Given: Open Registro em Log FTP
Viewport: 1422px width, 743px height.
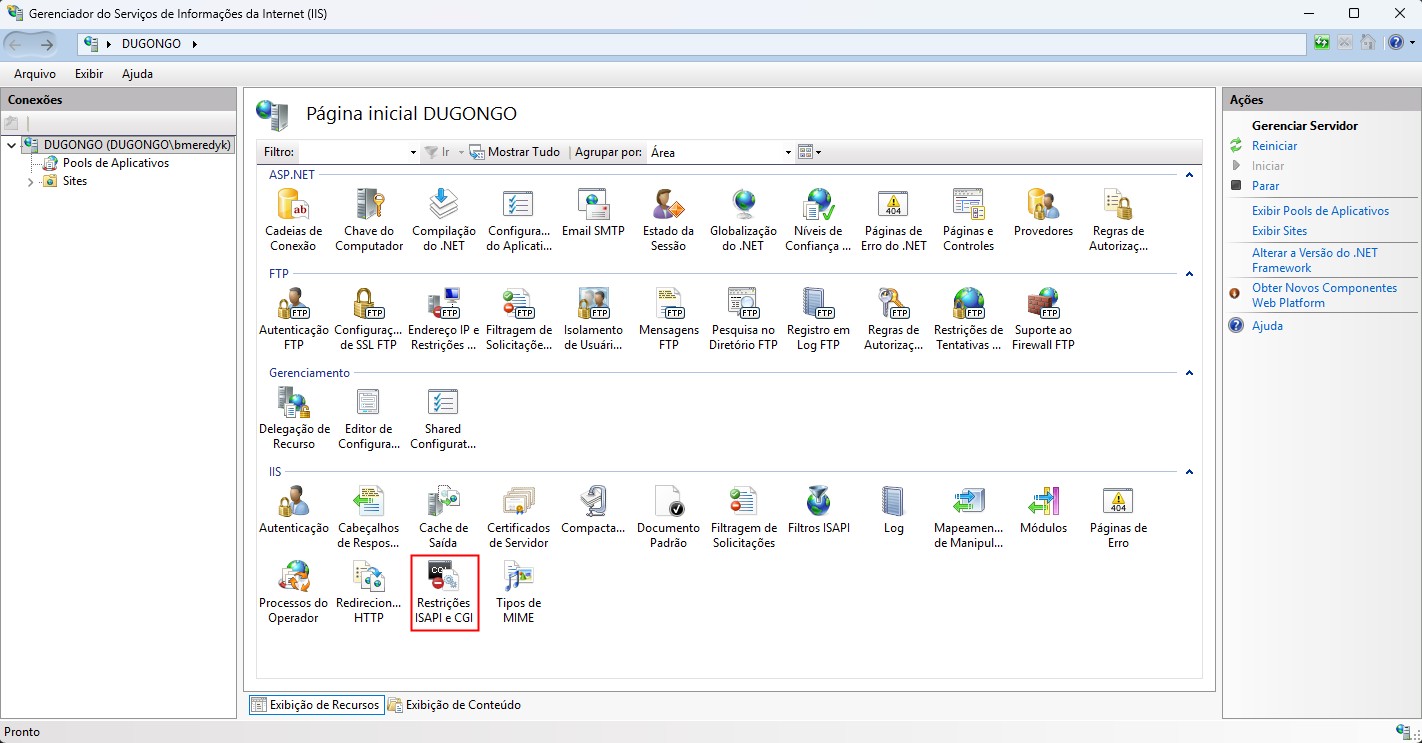Looking at the screenshot, I should 818,319.
